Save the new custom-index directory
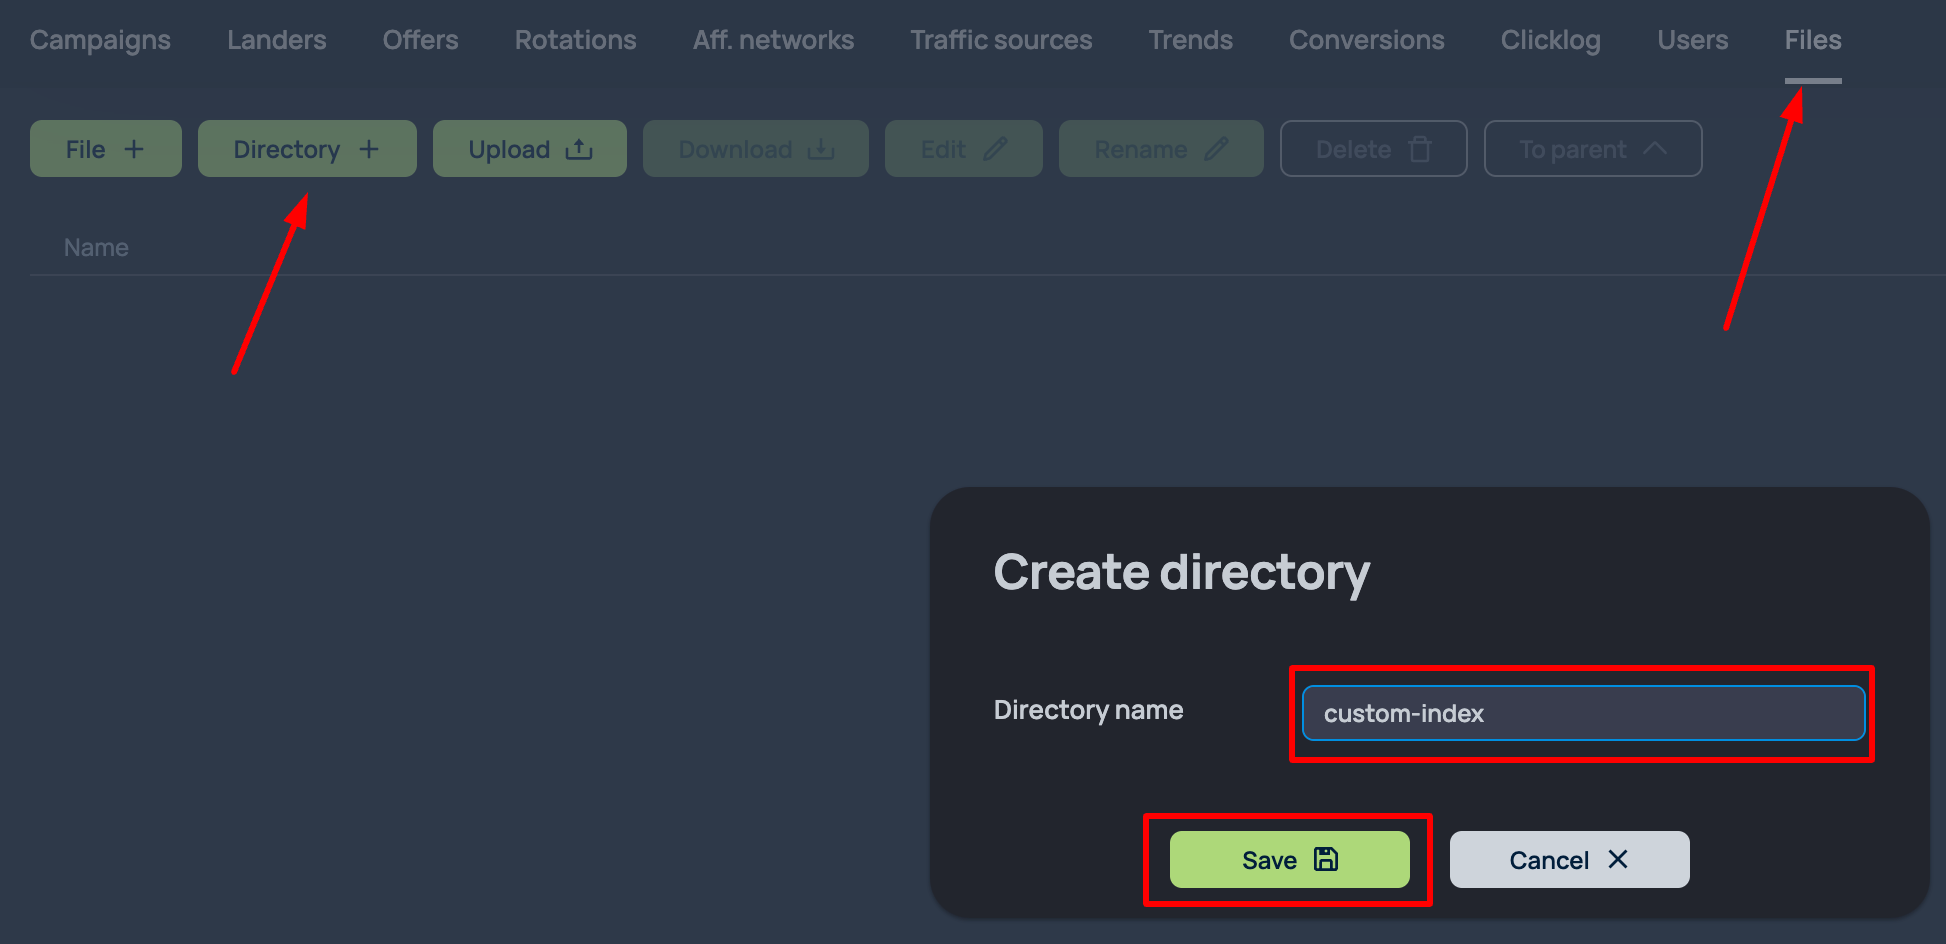 (x=1288, y=859)
